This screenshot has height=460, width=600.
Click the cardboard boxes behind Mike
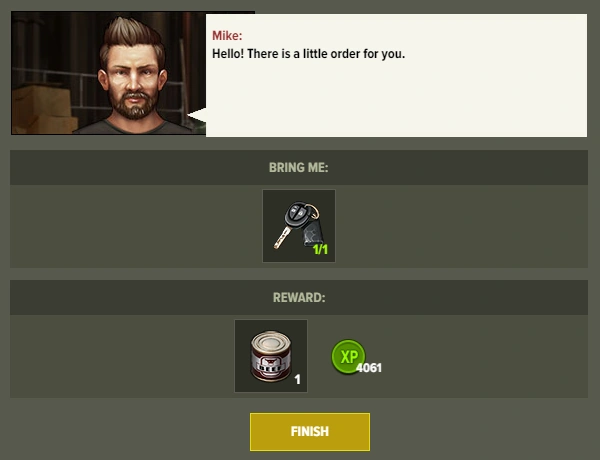pyautogui.click(x=43, y=108)
